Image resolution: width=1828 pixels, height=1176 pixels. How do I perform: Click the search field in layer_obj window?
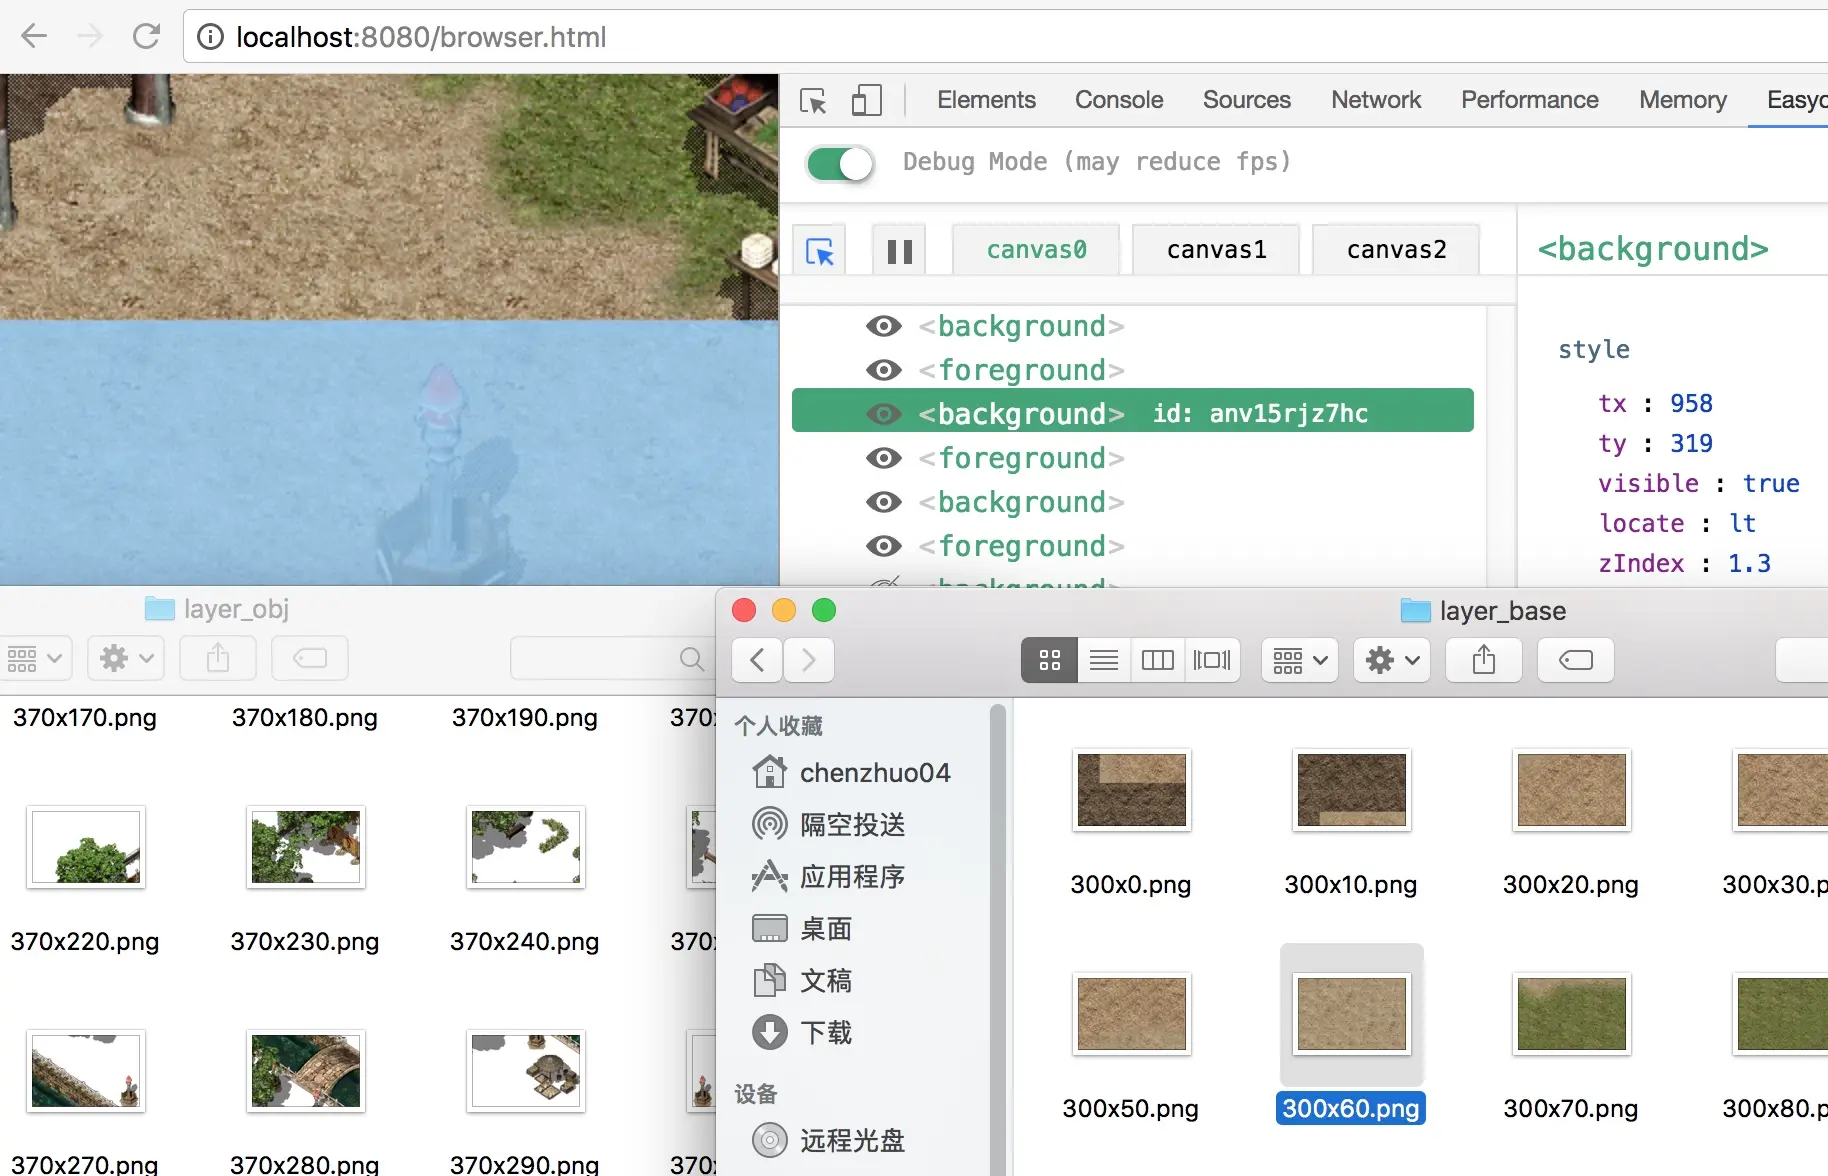click(x=611, y=658)
